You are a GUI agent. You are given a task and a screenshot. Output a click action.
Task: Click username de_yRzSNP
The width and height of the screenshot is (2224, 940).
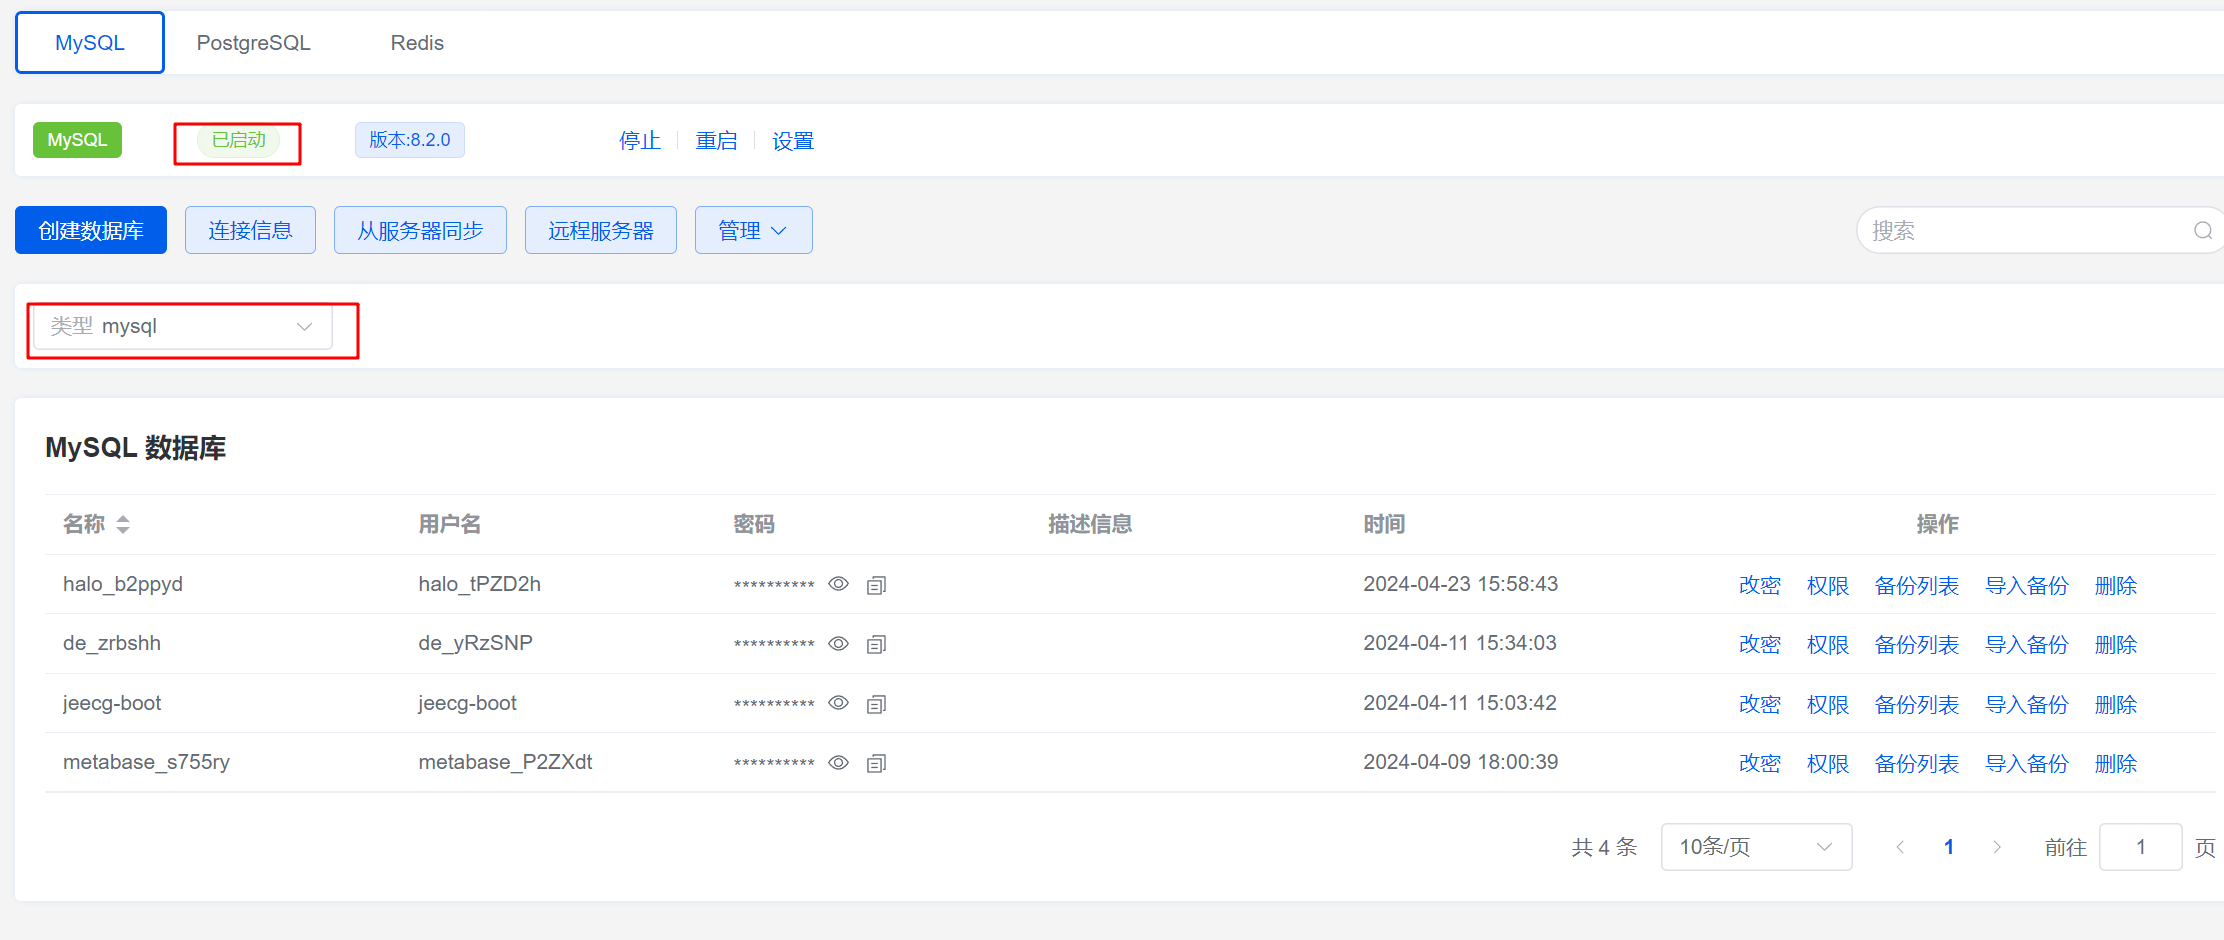pyautogui.click(x=475, y=643)
